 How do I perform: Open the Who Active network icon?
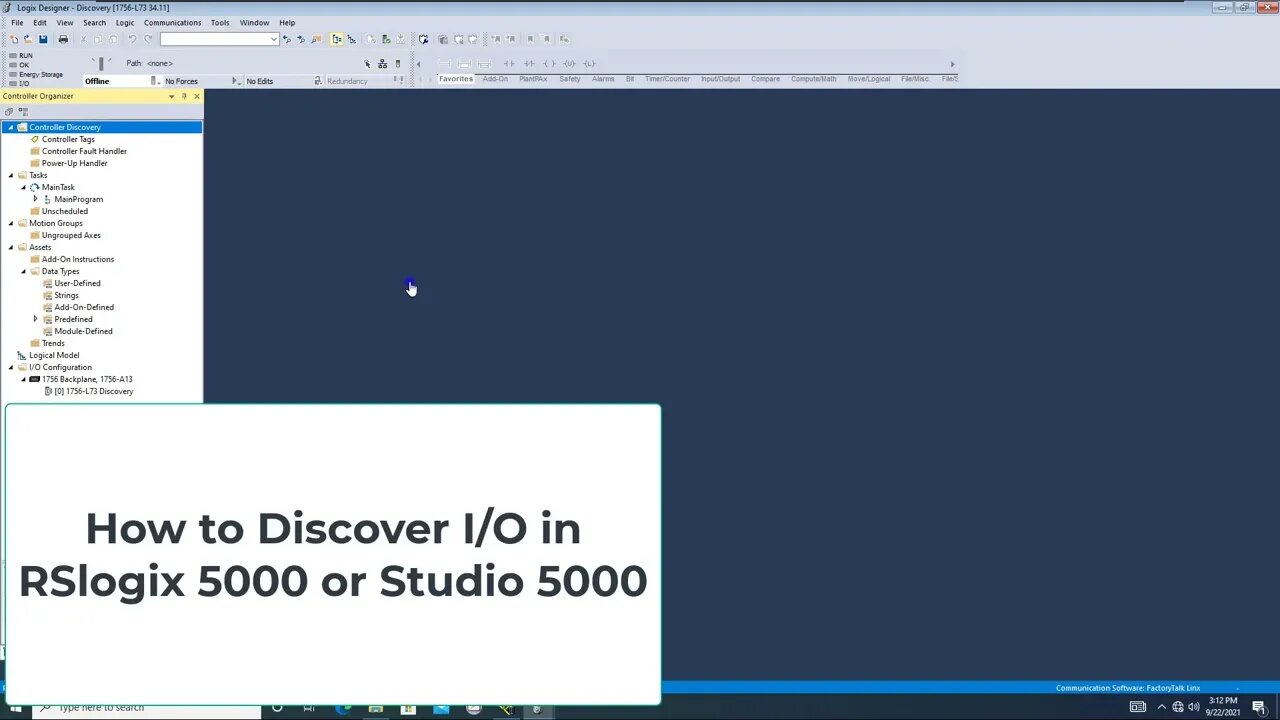tap(382, 63)
